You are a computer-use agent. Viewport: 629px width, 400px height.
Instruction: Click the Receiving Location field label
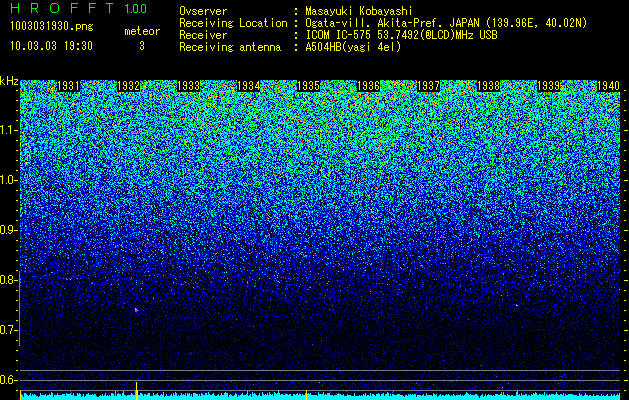(x=233, y=23)
